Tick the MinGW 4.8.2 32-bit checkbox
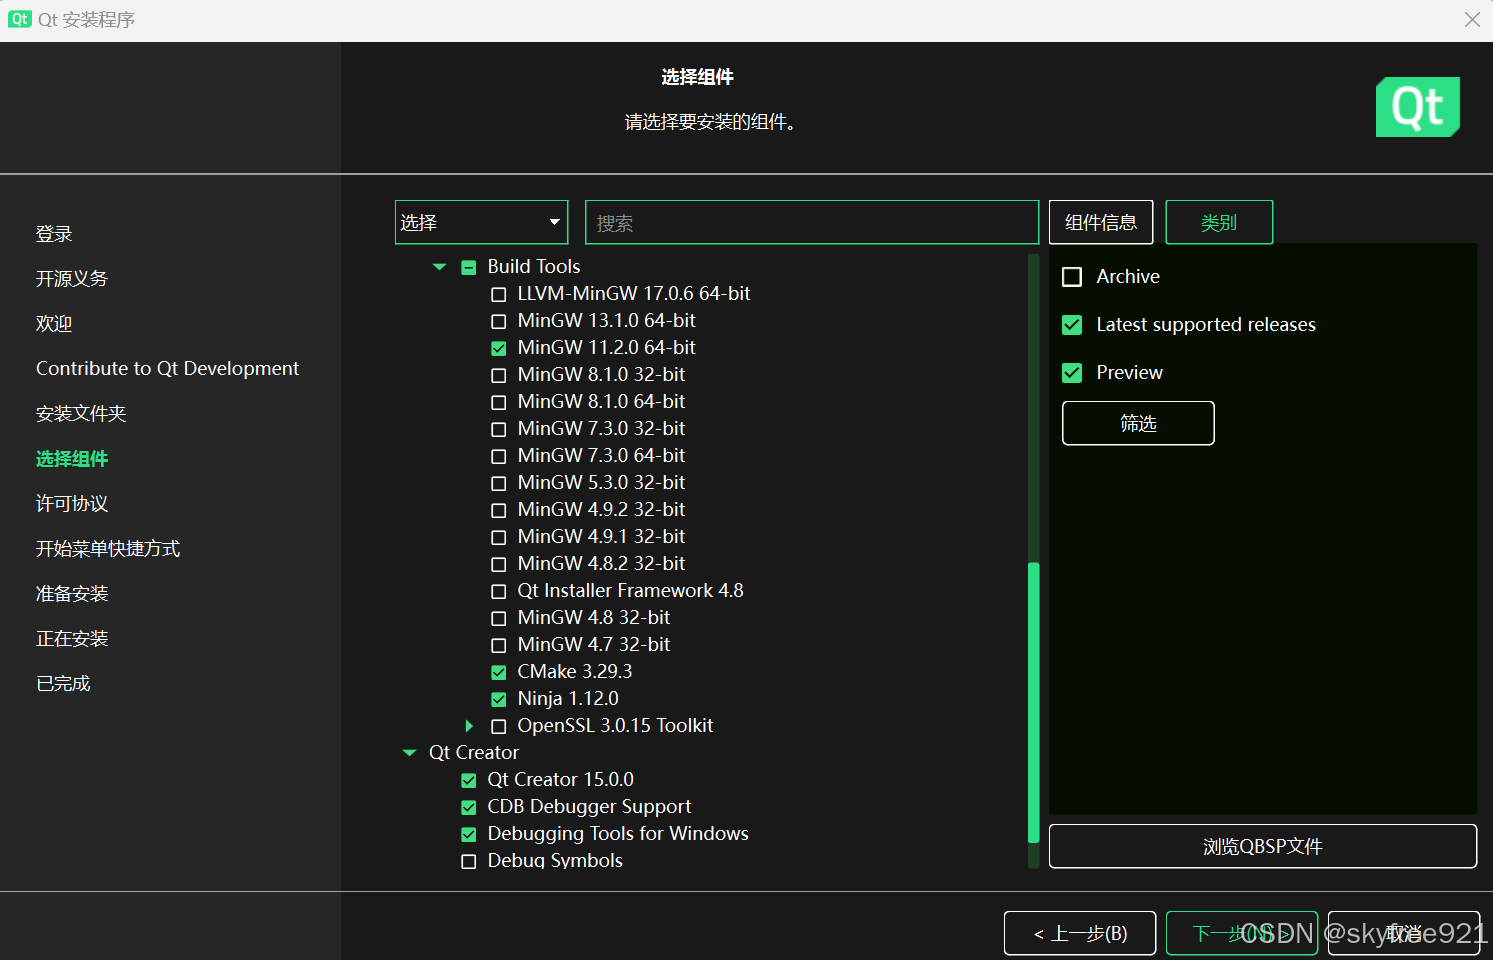This screenshot has height=960, width=1493. pyautogui.click(x=499, y=564)
